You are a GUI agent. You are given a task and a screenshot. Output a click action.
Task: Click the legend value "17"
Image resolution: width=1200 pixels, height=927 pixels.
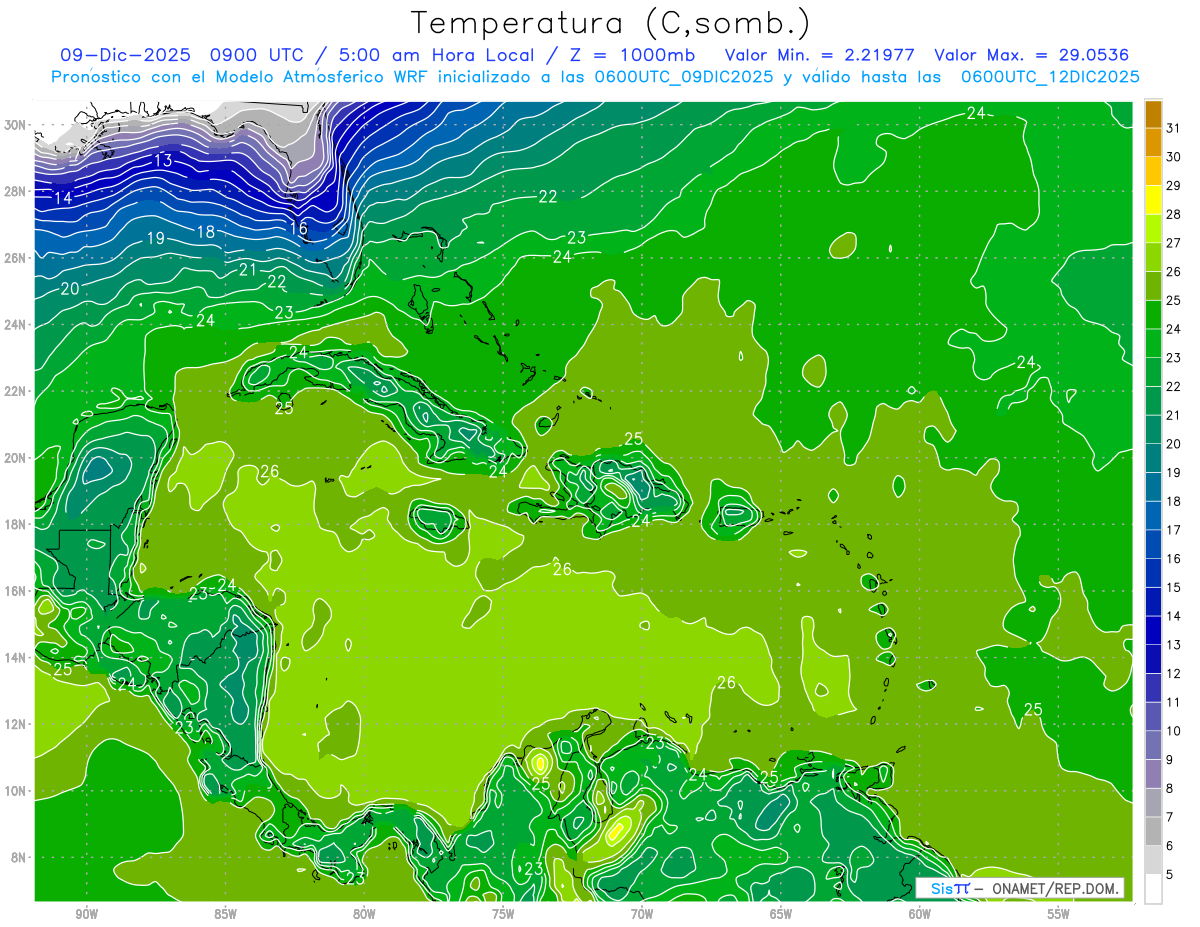click(x=1174, y=530)
